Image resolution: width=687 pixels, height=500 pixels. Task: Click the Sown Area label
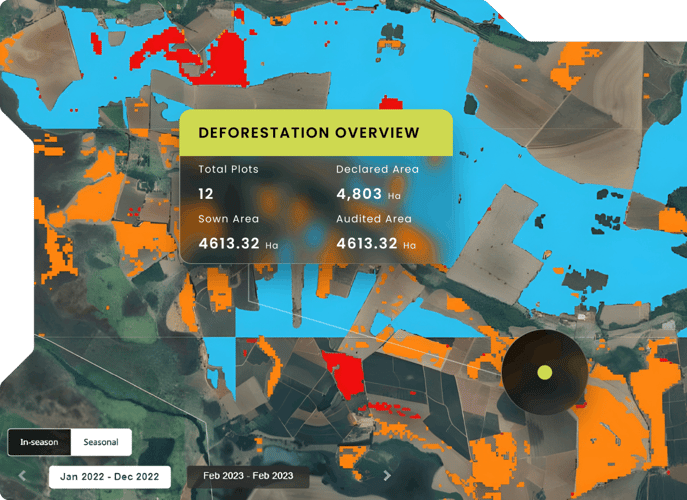click(x=228, y=219)
